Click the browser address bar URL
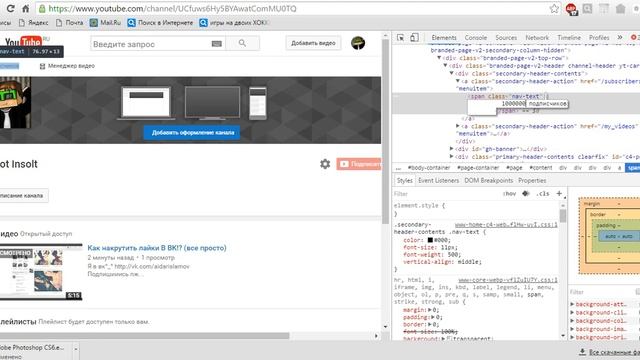 pyautogui.click(x=172, y=9)
